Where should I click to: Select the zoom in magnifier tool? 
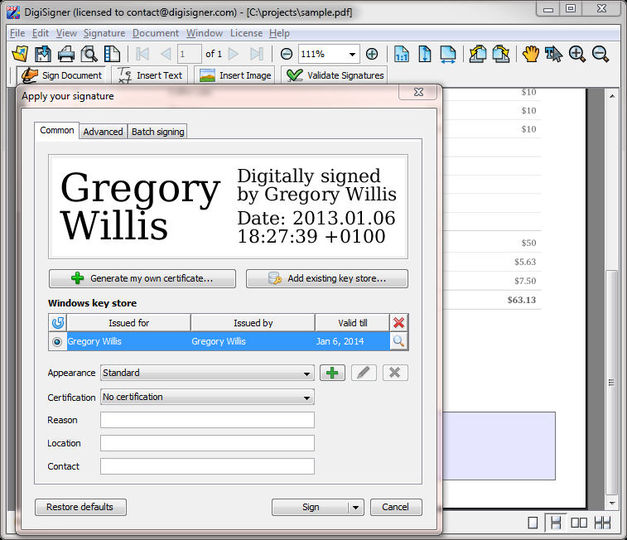tap(577, 54)
